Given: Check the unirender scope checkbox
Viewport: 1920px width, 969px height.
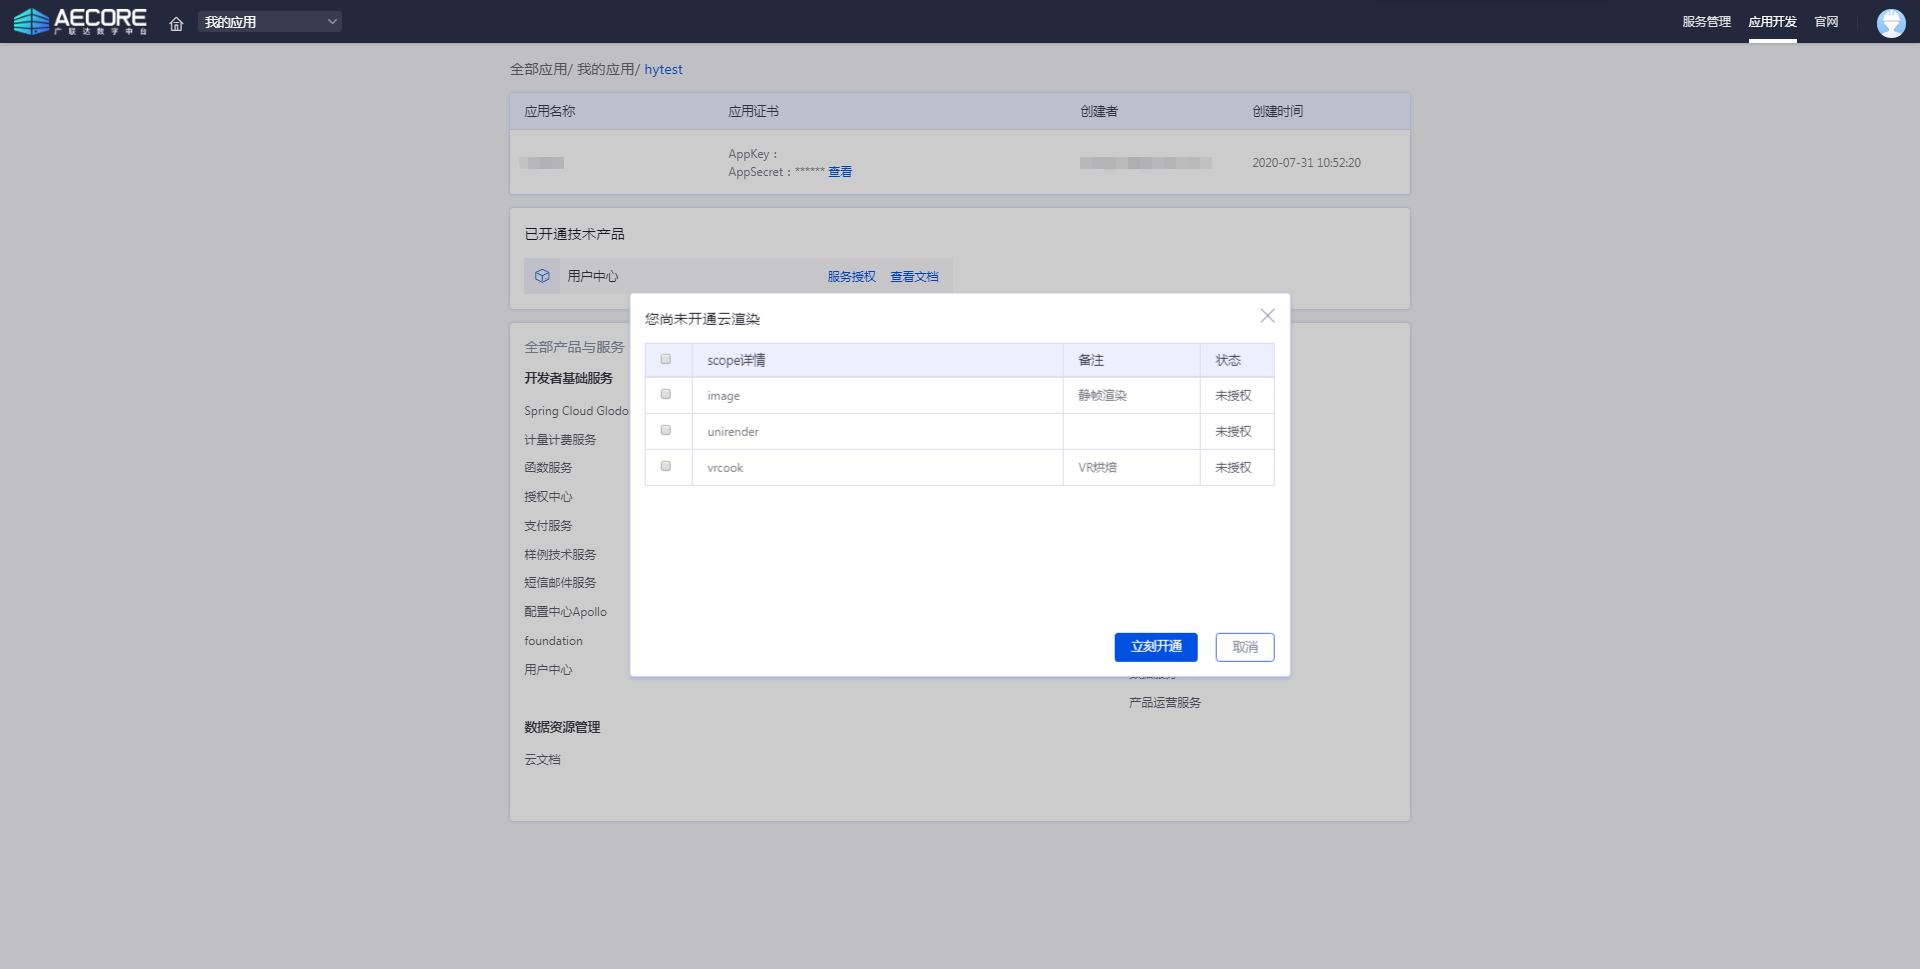Looking at the screenshot, I should click(666, 431).
